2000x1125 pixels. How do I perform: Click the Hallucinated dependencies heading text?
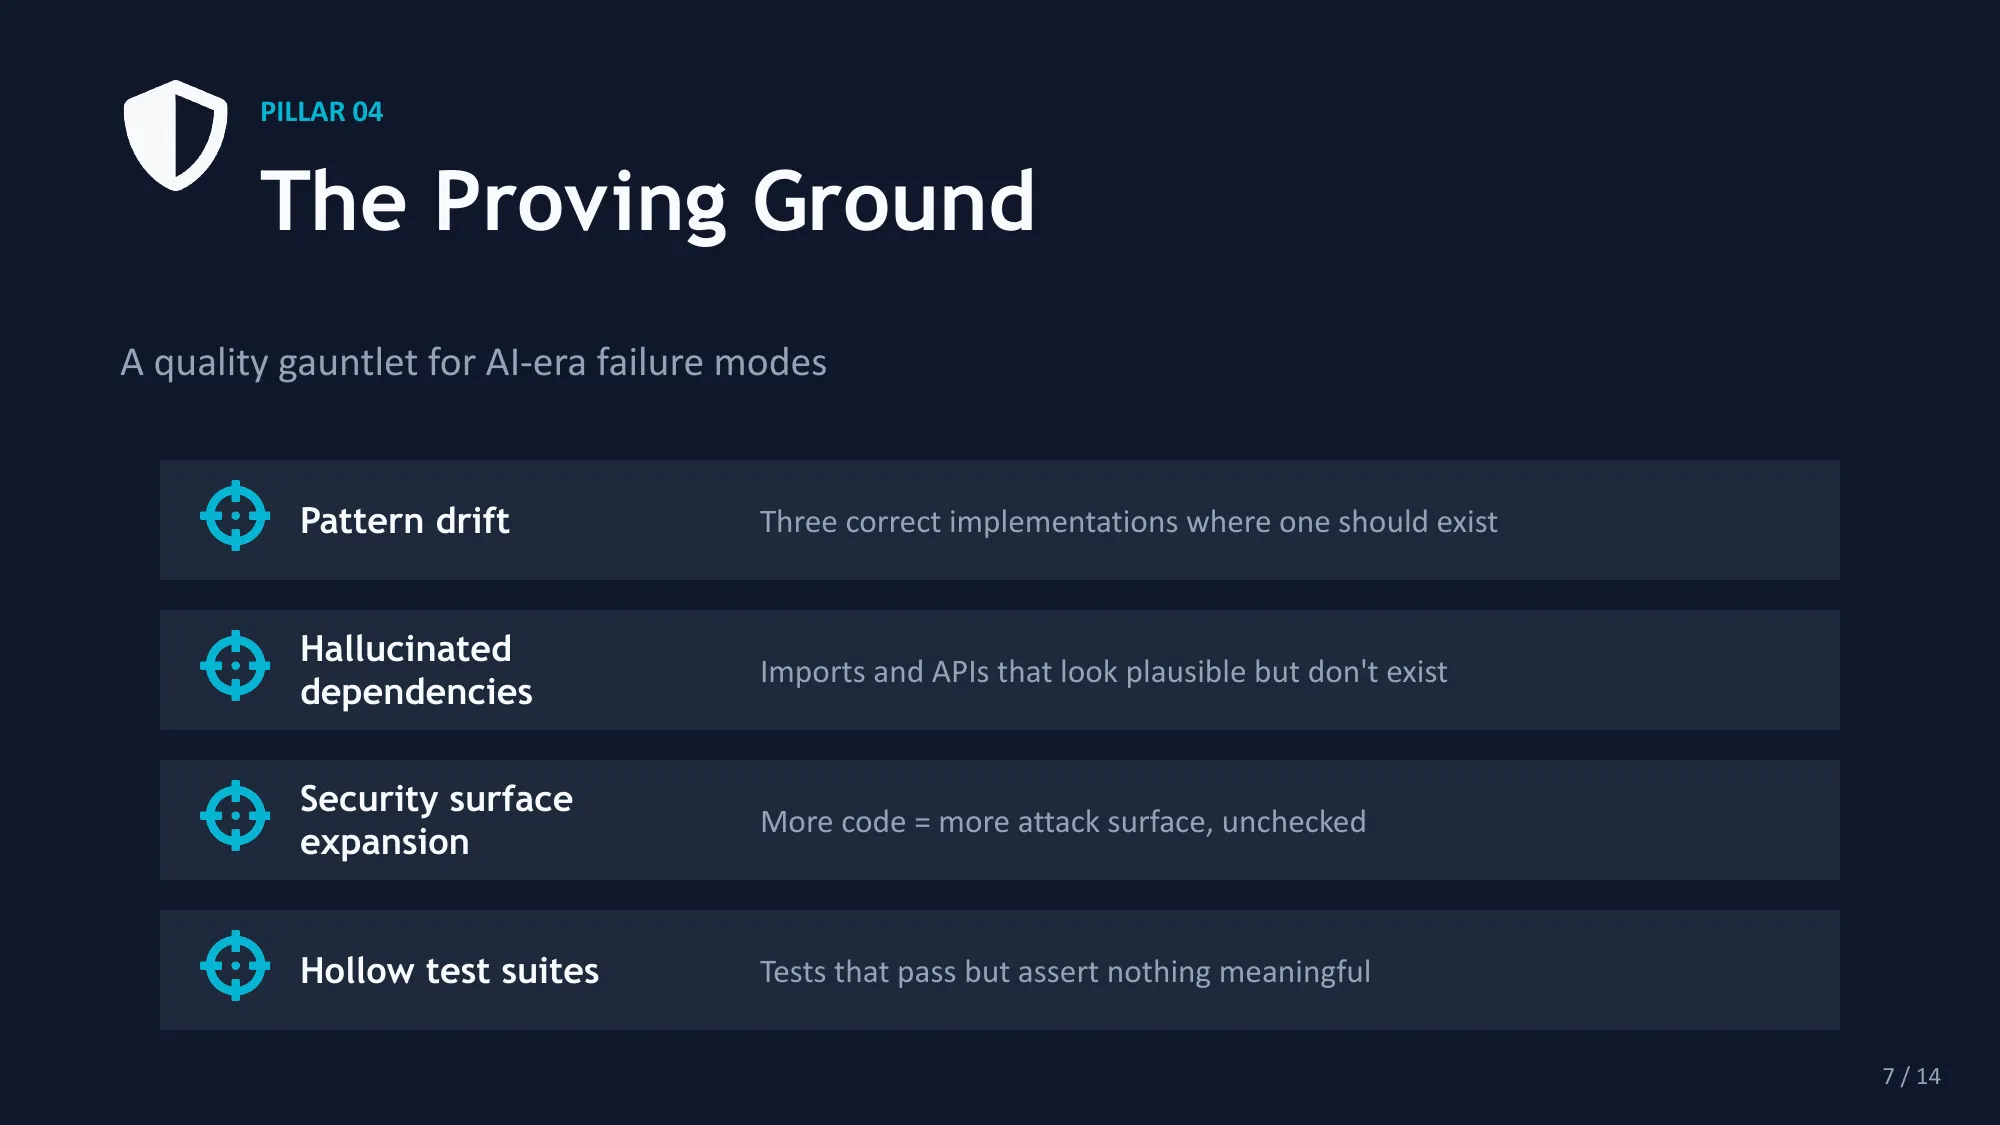(416, 670)
